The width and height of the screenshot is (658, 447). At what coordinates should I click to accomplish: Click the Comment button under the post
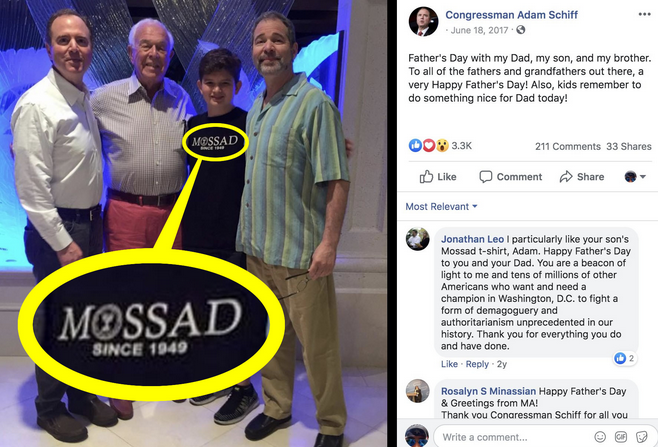point(510,177)
